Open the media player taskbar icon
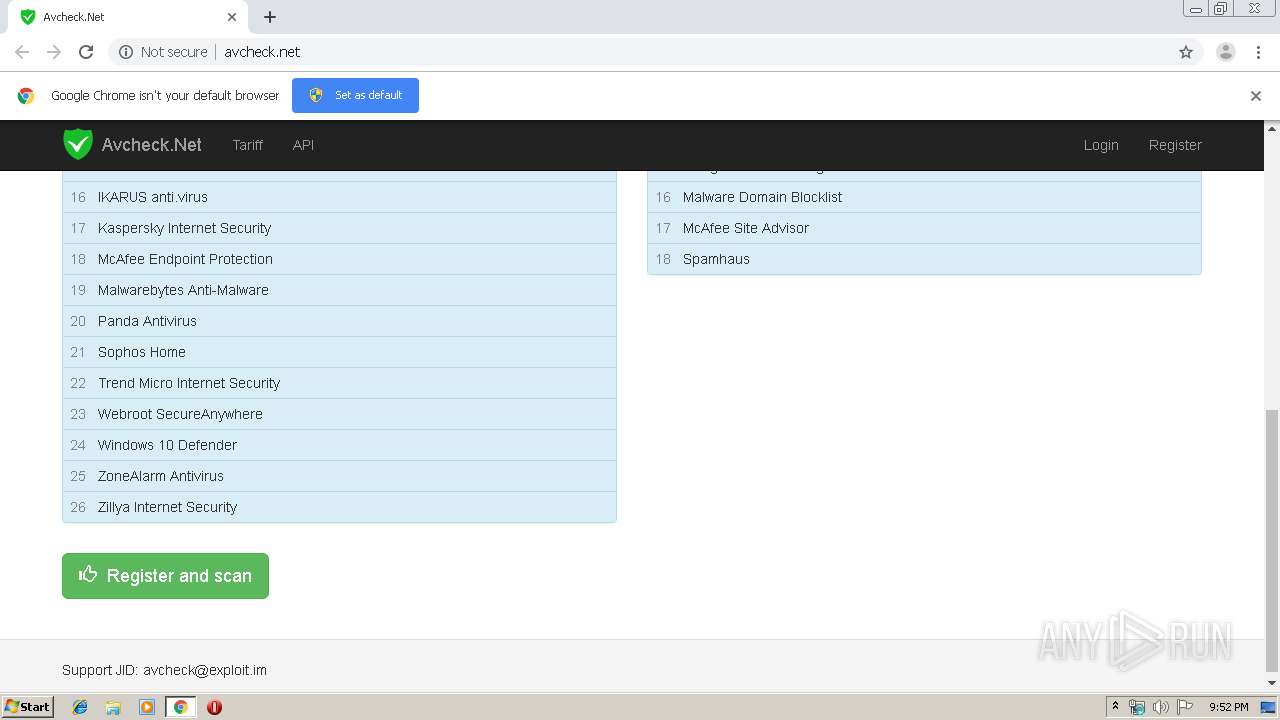Image resolution: width=1280 pixels, height=720 pixels. pos(147,707)
